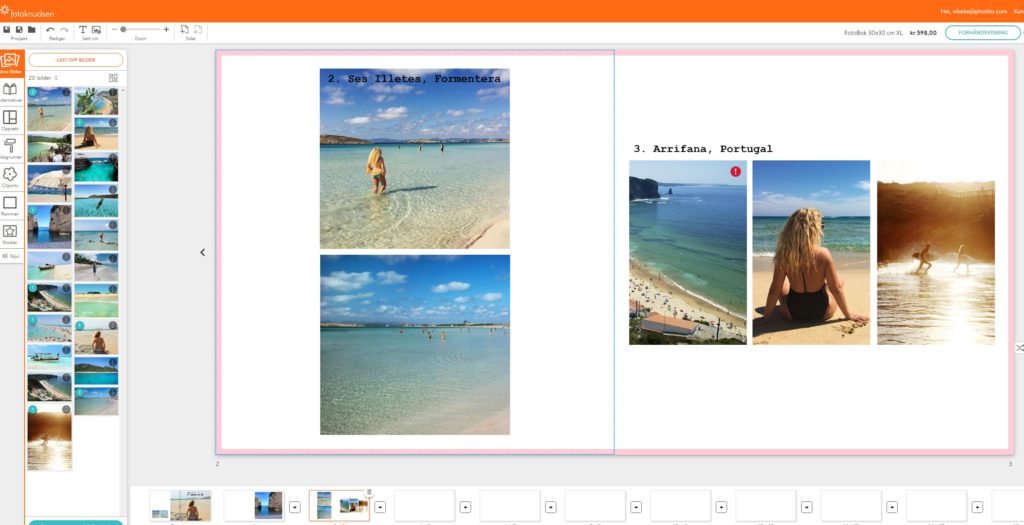1024x525 pixels.
Task: Open the backgrounds paint-roller tab
Action: [10, 148]
